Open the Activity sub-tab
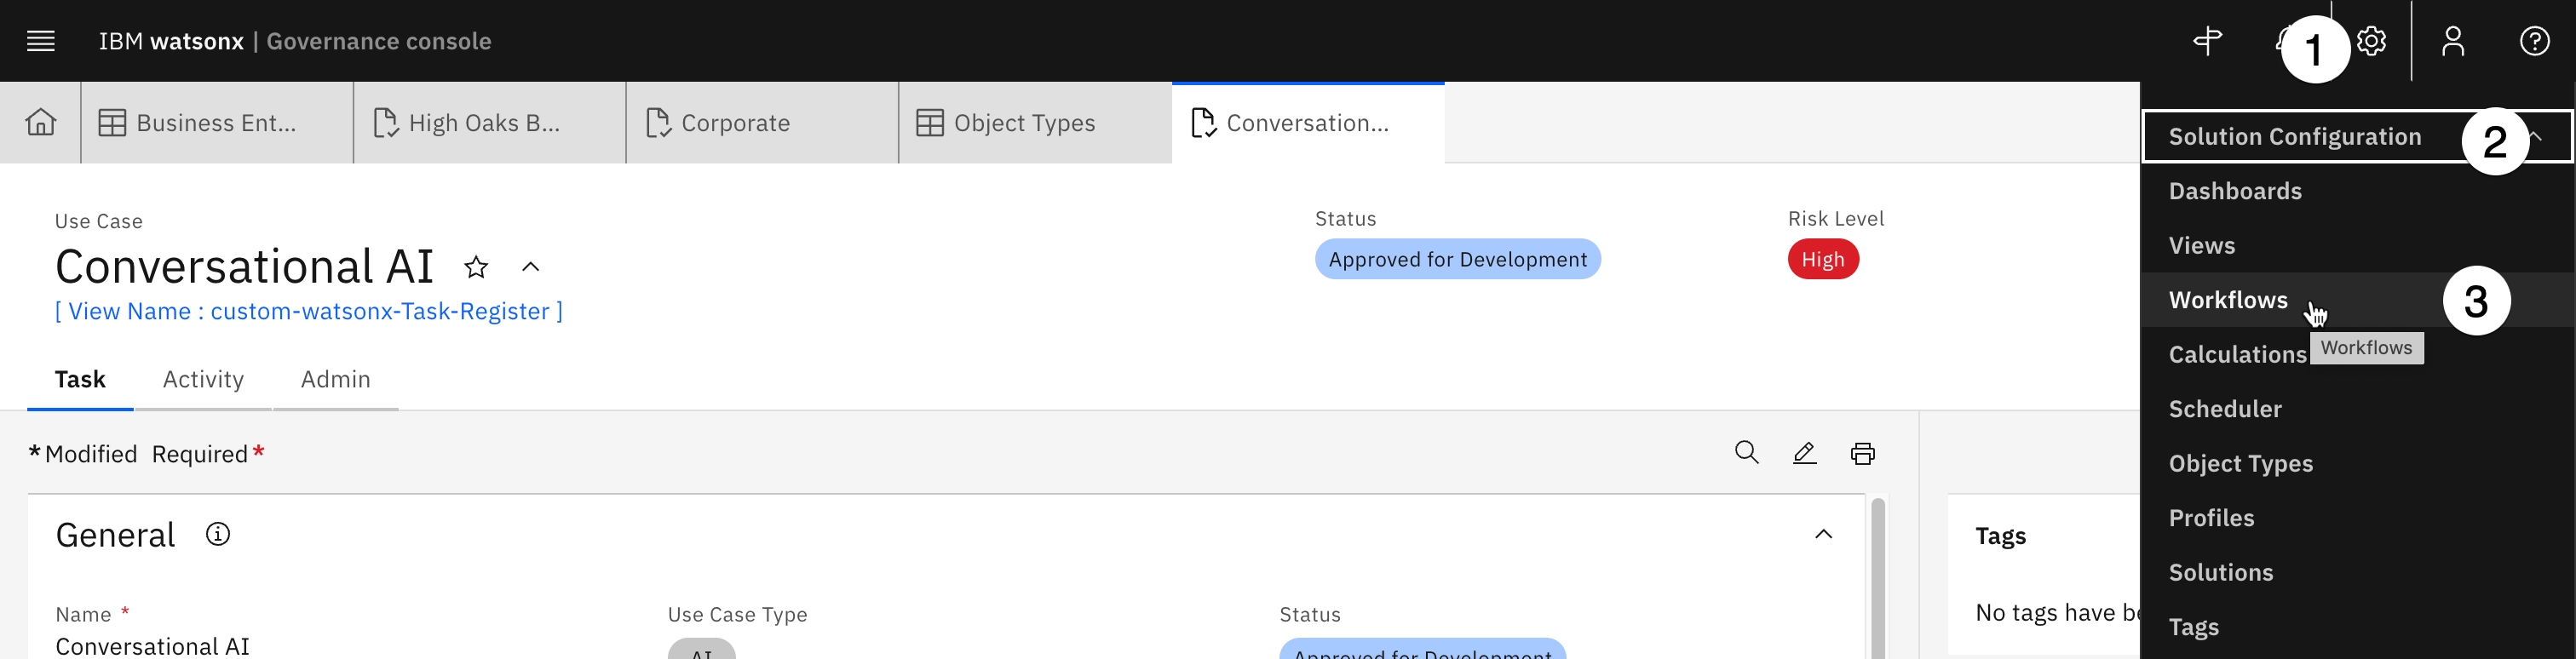 203,379
